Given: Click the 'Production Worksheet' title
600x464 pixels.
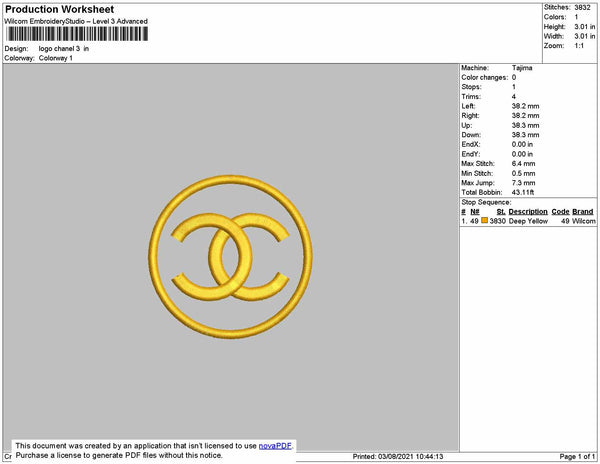Looking at the screenshot, I should click(59, 9).
